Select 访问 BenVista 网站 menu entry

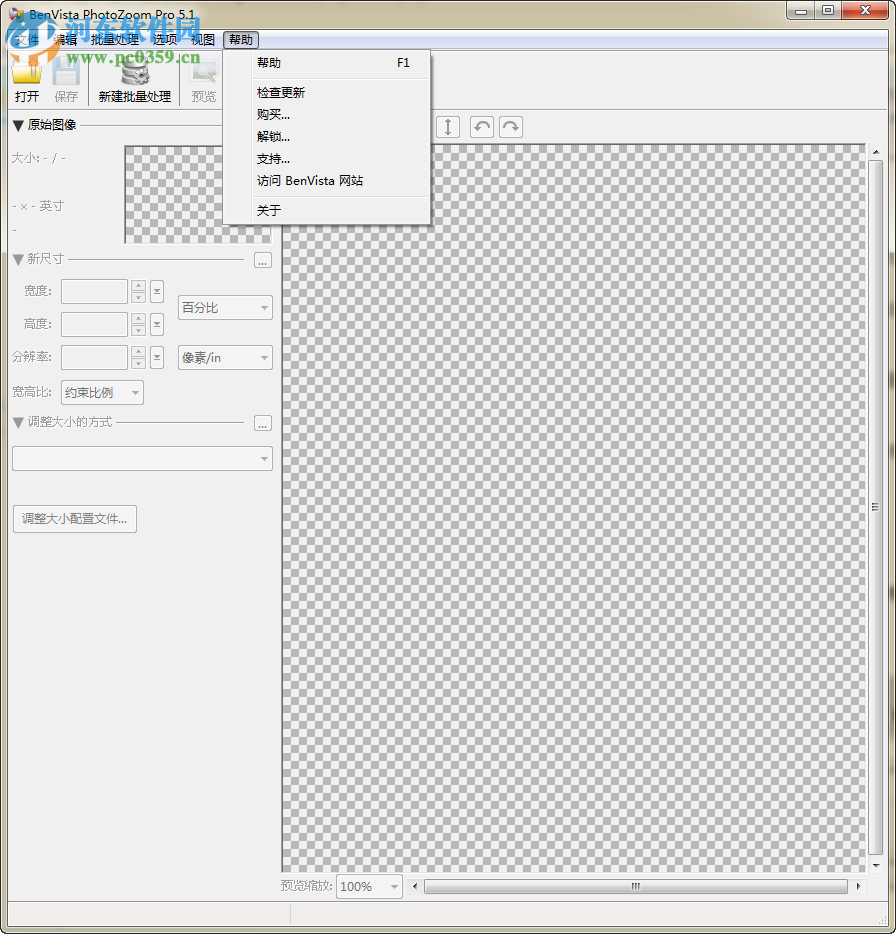click(309, 181)
